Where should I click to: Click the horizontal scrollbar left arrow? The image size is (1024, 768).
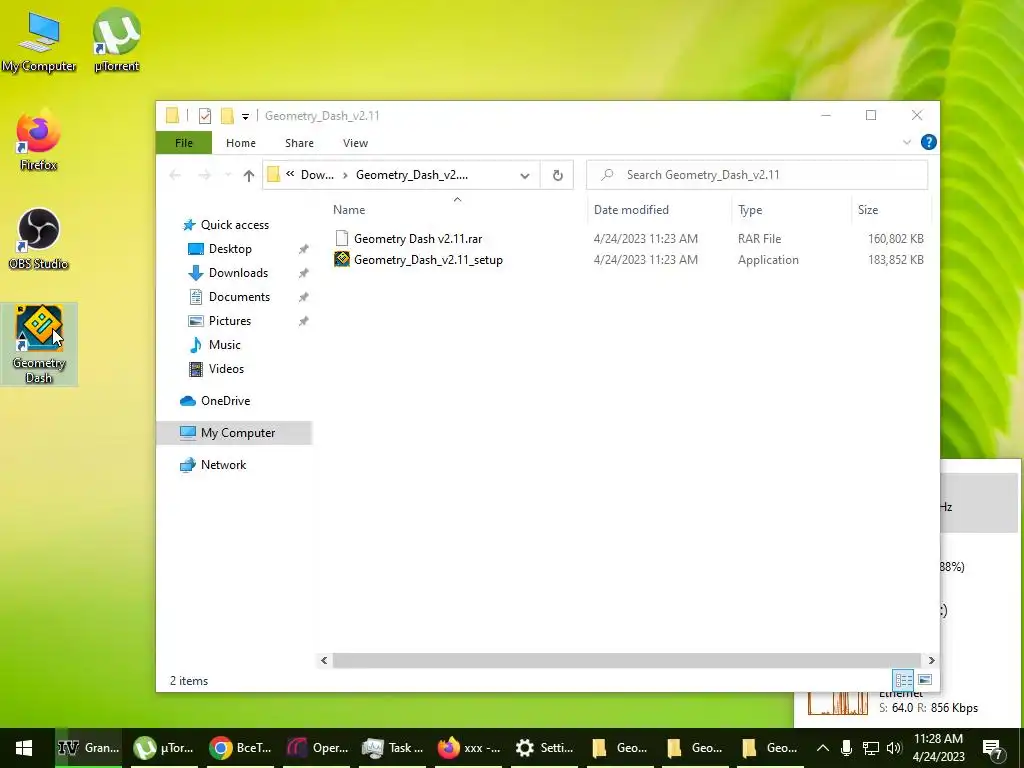[324, 660]
